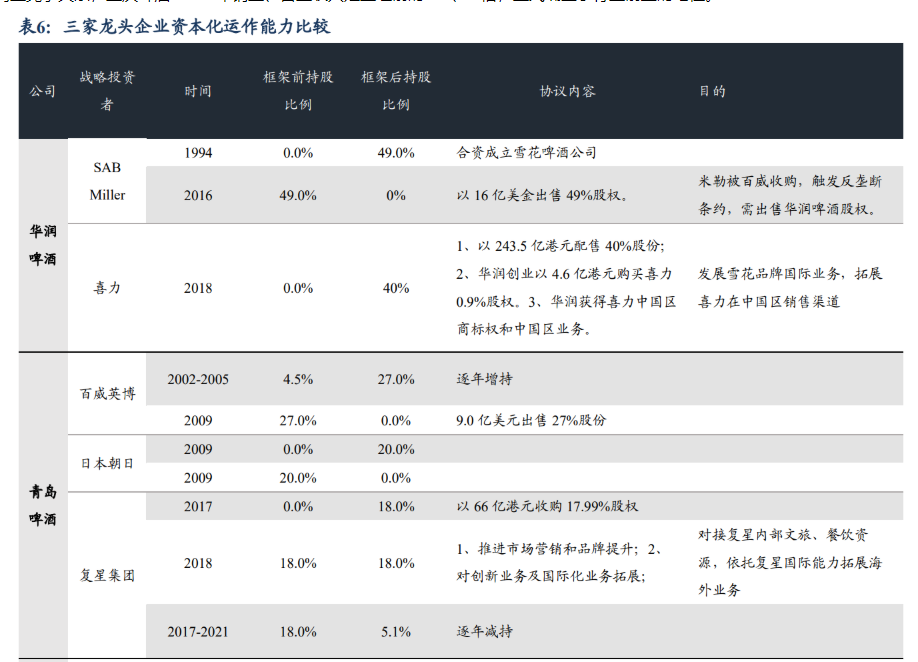The width and height of the screenshot is (918, 662).
Task: Select the 4.5% shareholding value
Action: pos(298,379)
